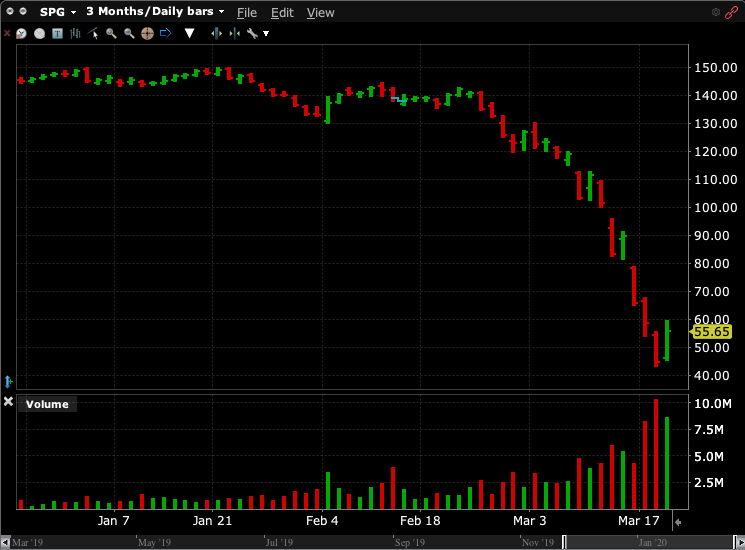Click the Jan 7 date axis label
745x550 pixels.
[114, 521]
